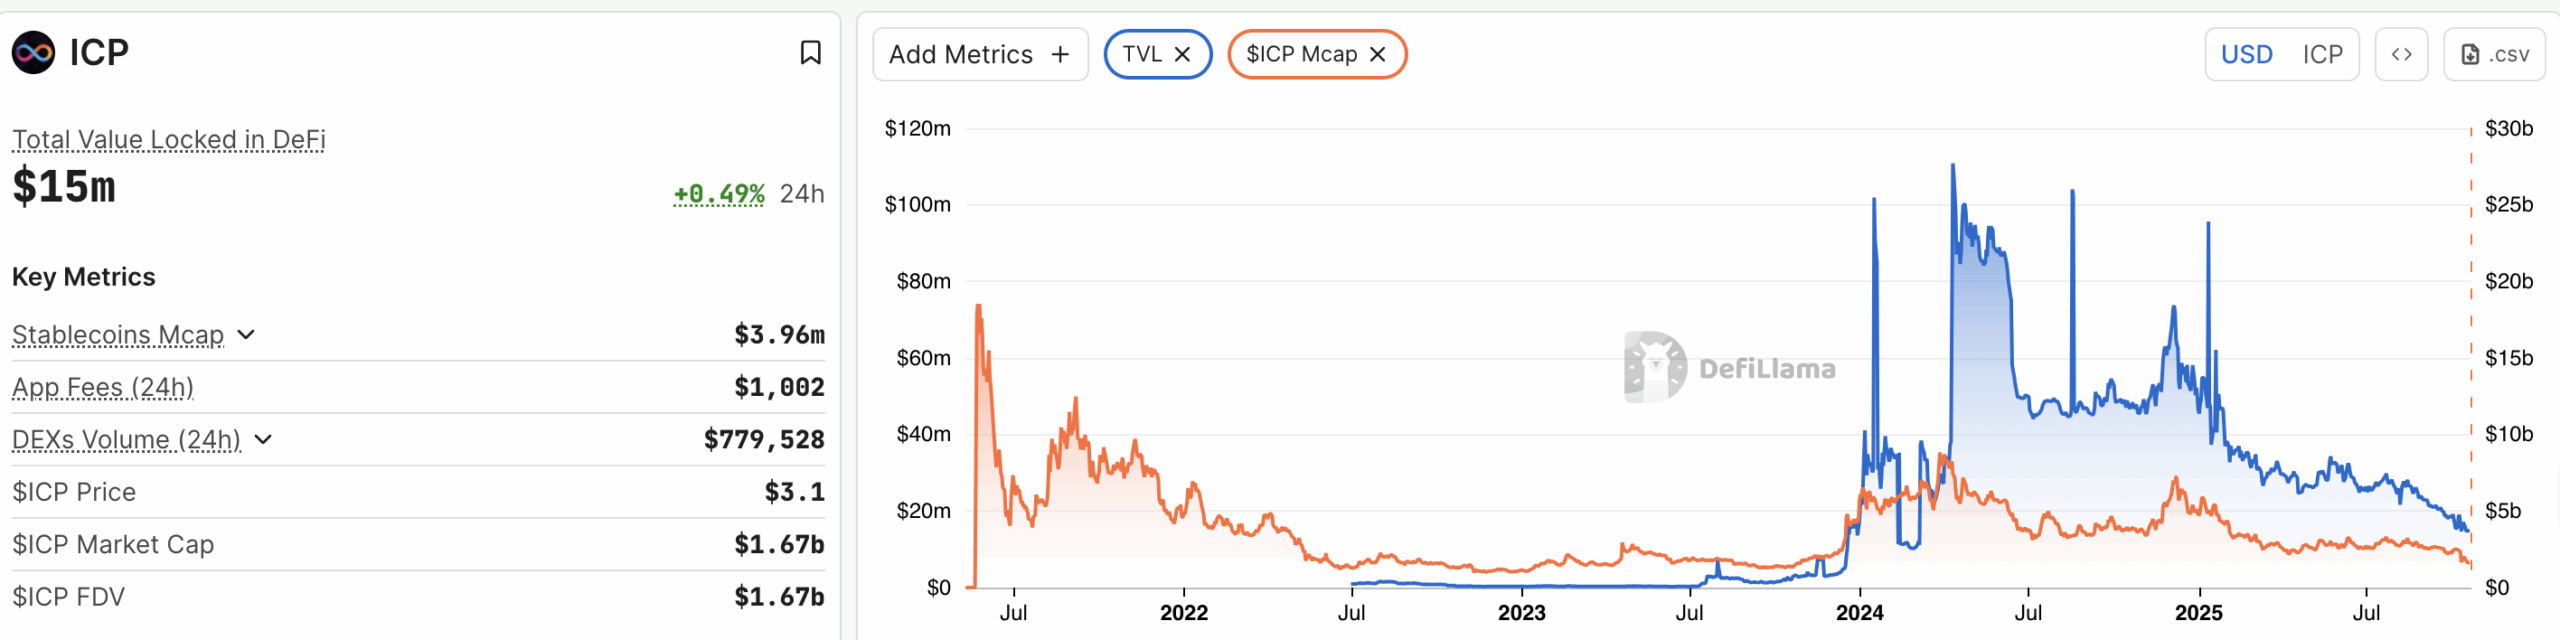
Task: Download chart data as .csv
Action: 2494,55
